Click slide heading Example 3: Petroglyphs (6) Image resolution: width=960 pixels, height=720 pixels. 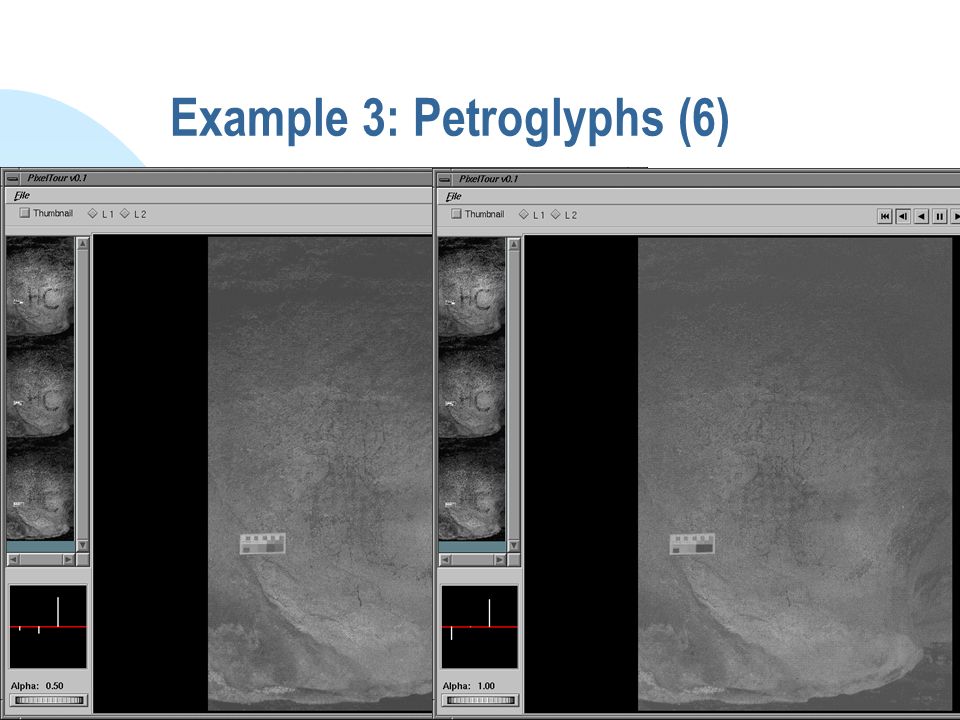pos(450,119)
